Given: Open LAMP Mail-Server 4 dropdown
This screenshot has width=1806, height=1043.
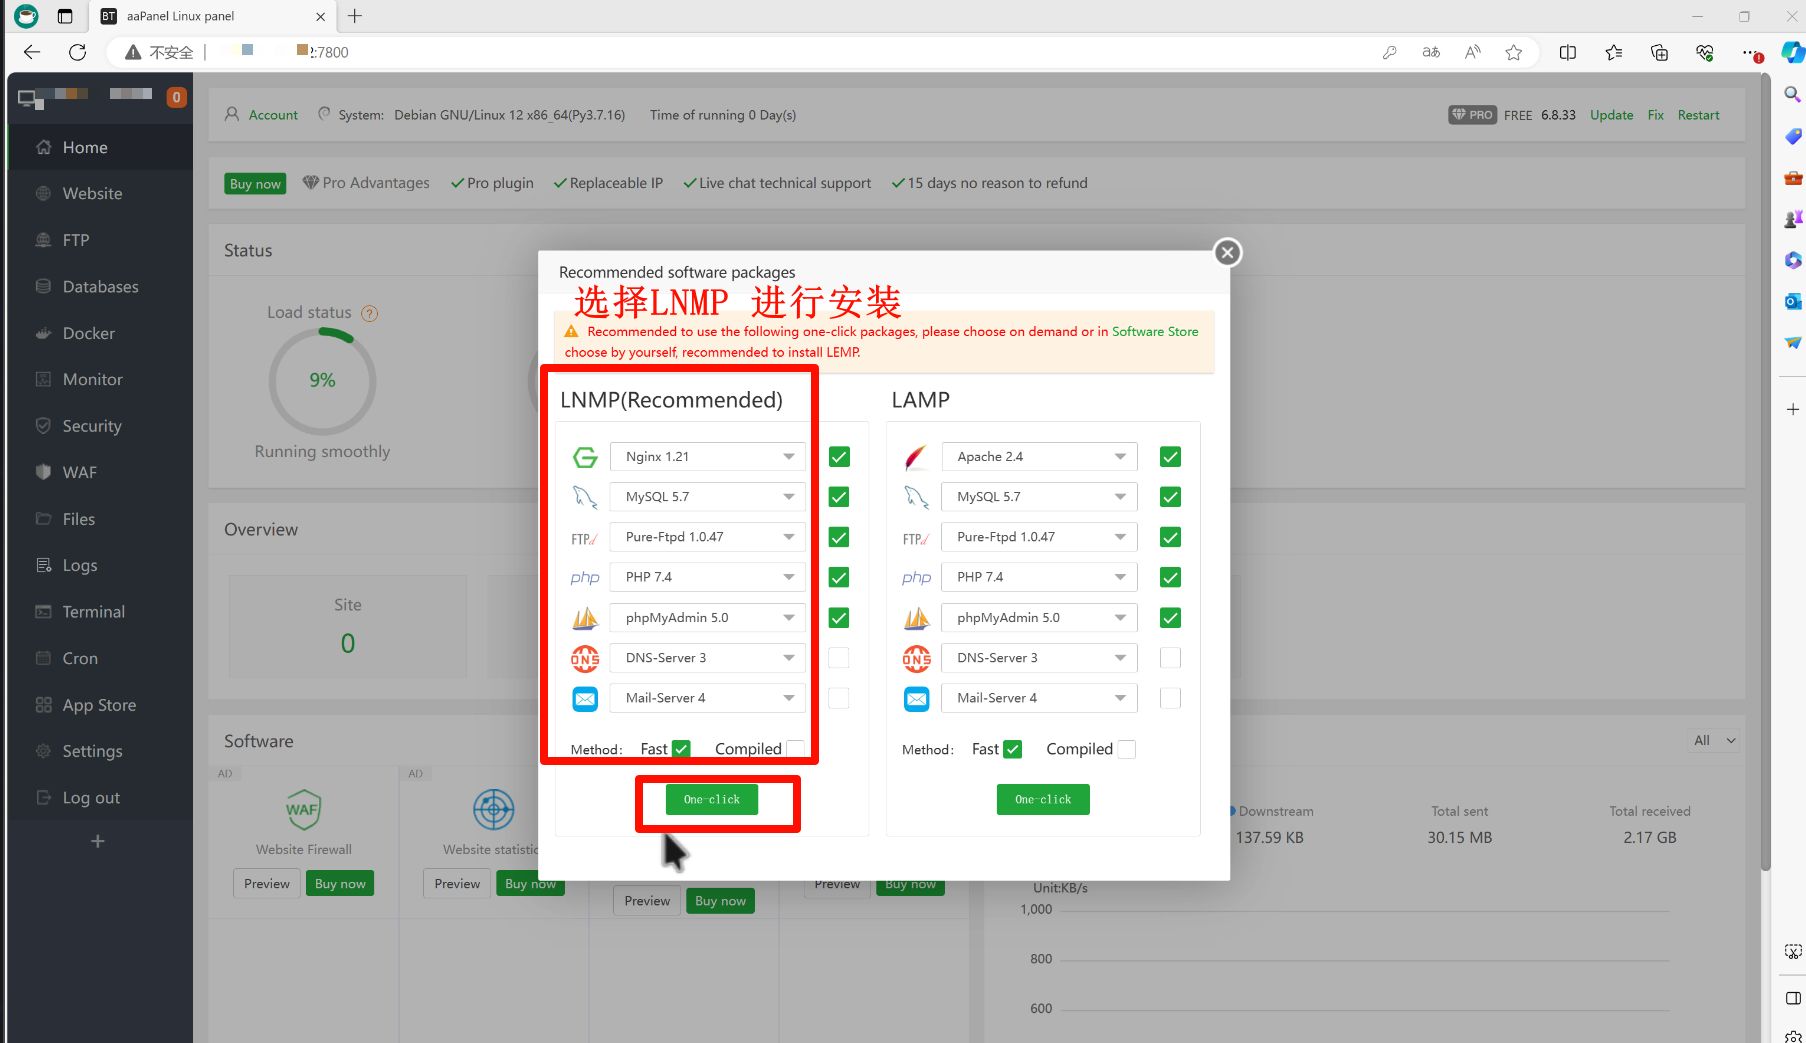Looking at the screenshot, I should 1039,698.
